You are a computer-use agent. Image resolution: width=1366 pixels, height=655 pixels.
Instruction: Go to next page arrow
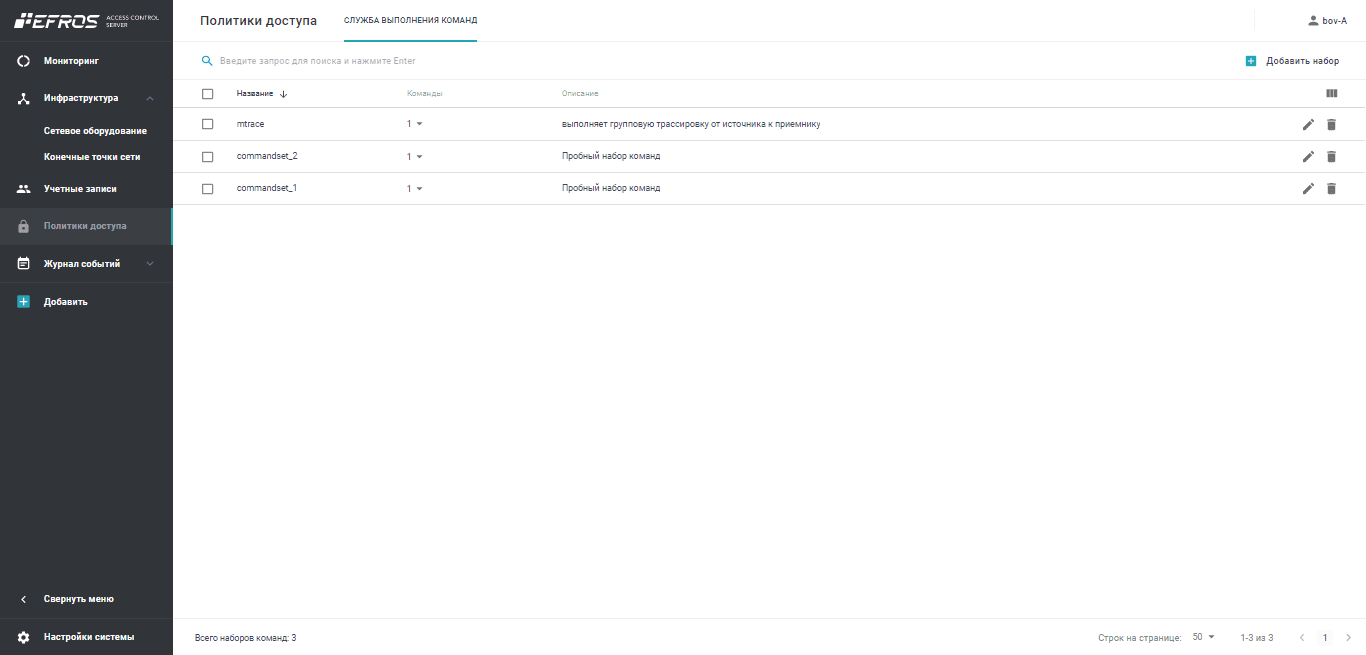1348,637
